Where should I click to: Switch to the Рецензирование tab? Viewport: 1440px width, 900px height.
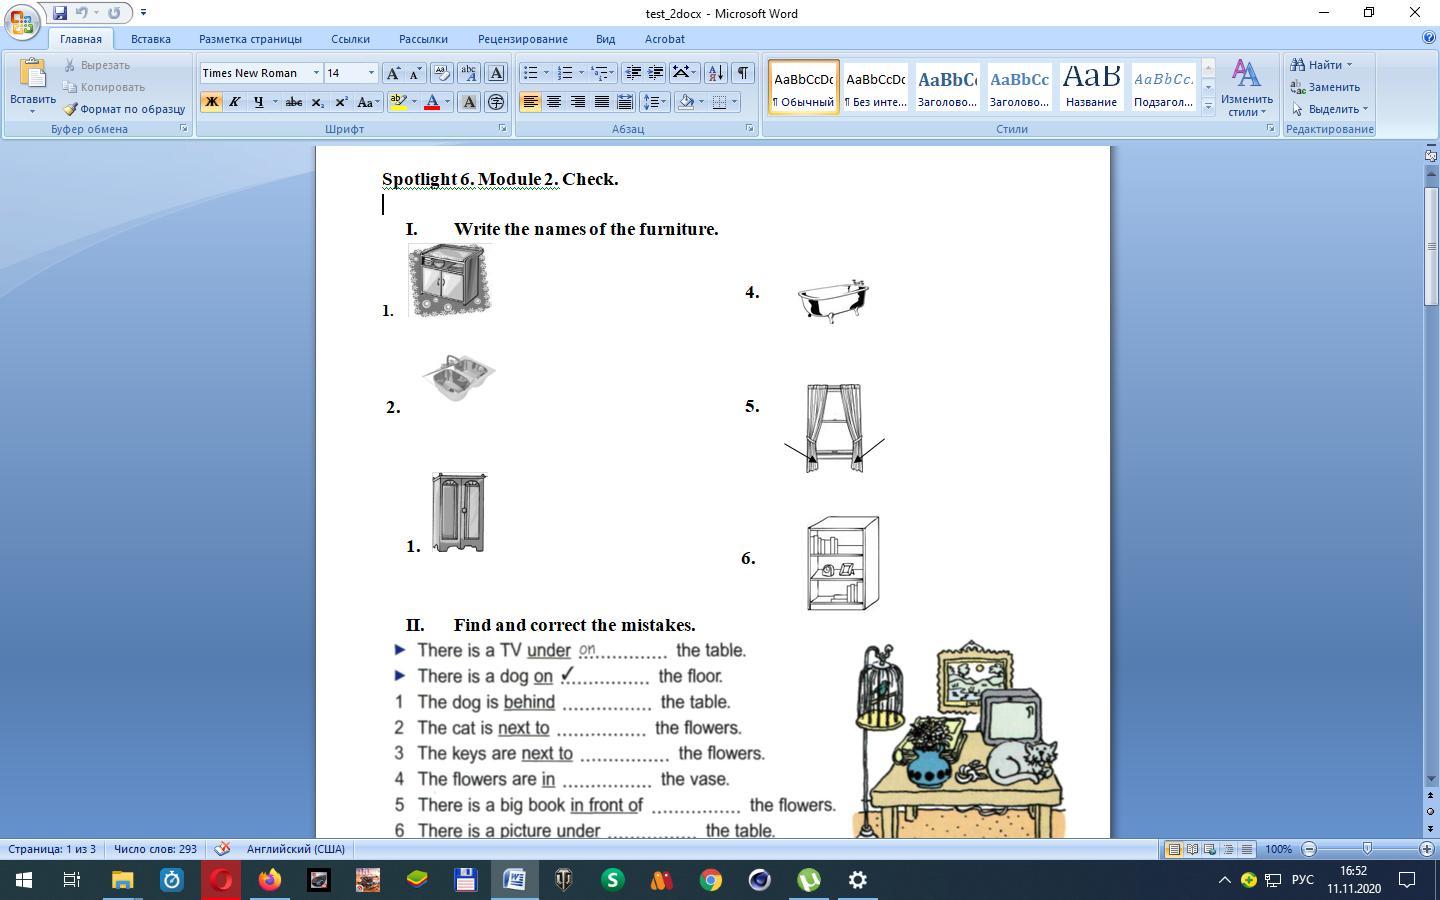(x=523, y=39)
